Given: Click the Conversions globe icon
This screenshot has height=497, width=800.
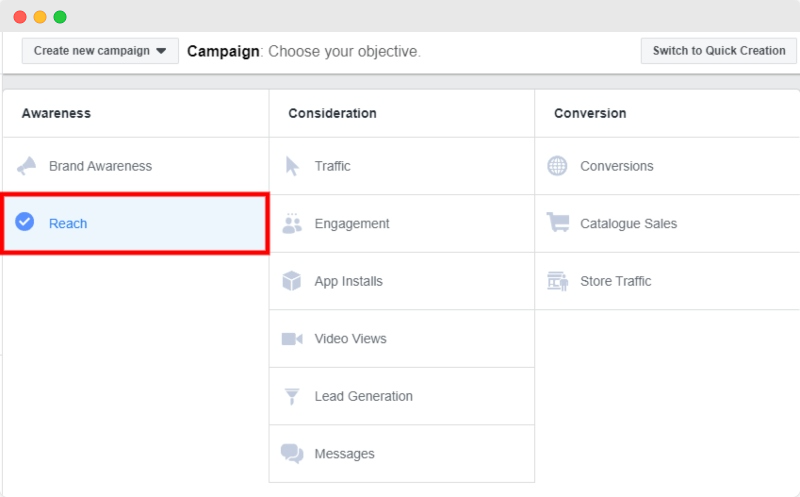Looking at the screenshot, I should (x=557, y=166).
